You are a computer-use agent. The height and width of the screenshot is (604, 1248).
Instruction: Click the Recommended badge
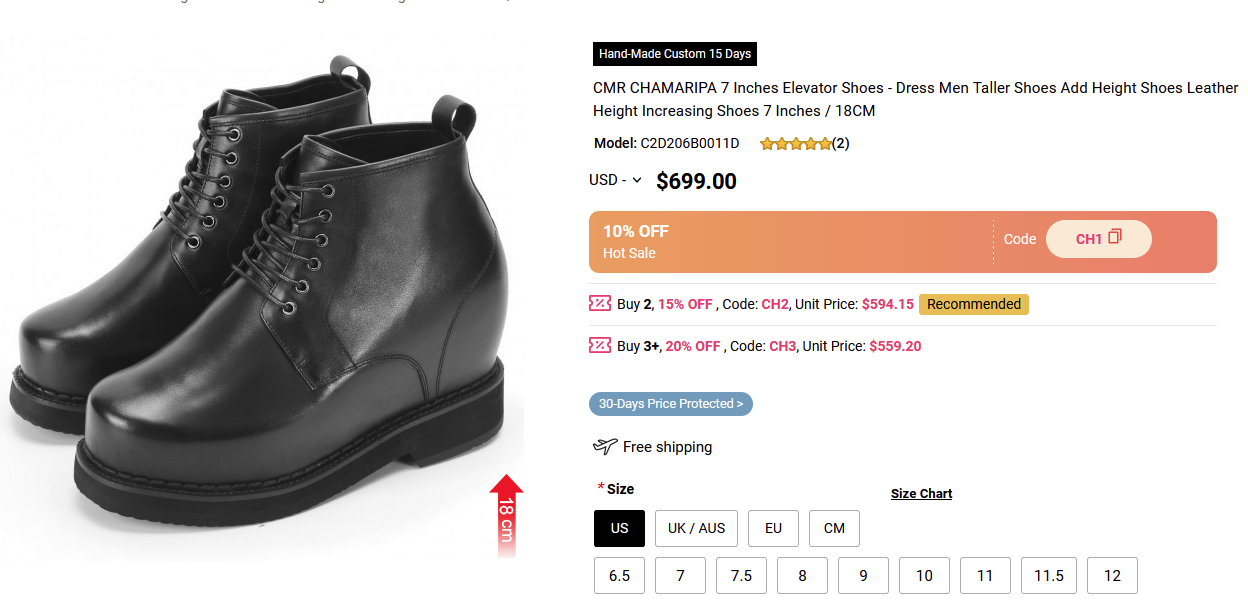[x=973, y=304]
